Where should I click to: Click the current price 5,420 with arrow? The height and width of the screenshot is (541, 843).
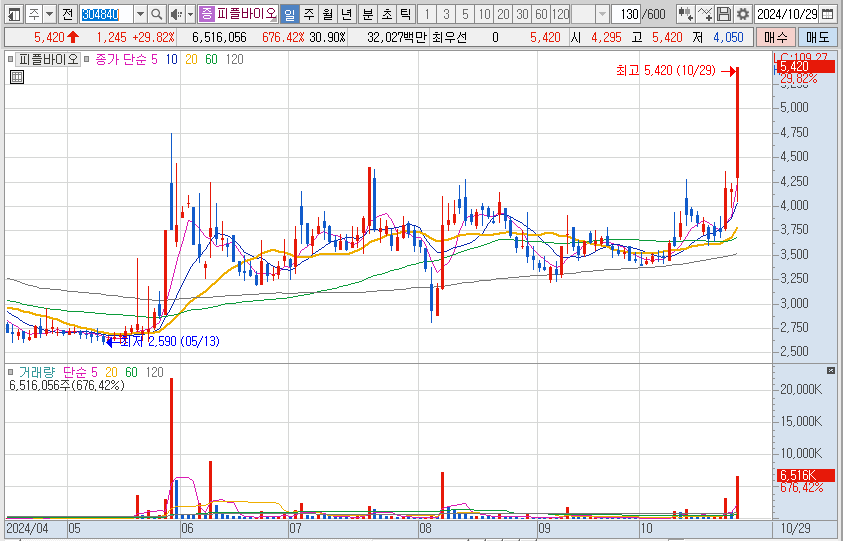click(x=56, y=38)
